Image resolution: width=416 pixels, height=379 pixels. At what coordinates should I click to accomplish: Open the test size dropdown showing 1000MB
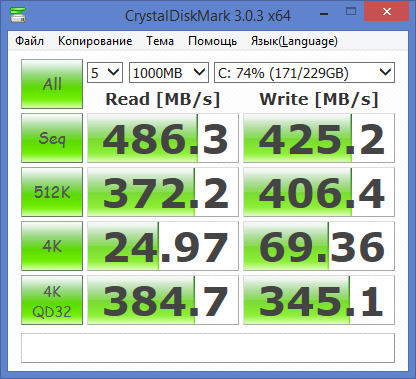click(169, 72)
